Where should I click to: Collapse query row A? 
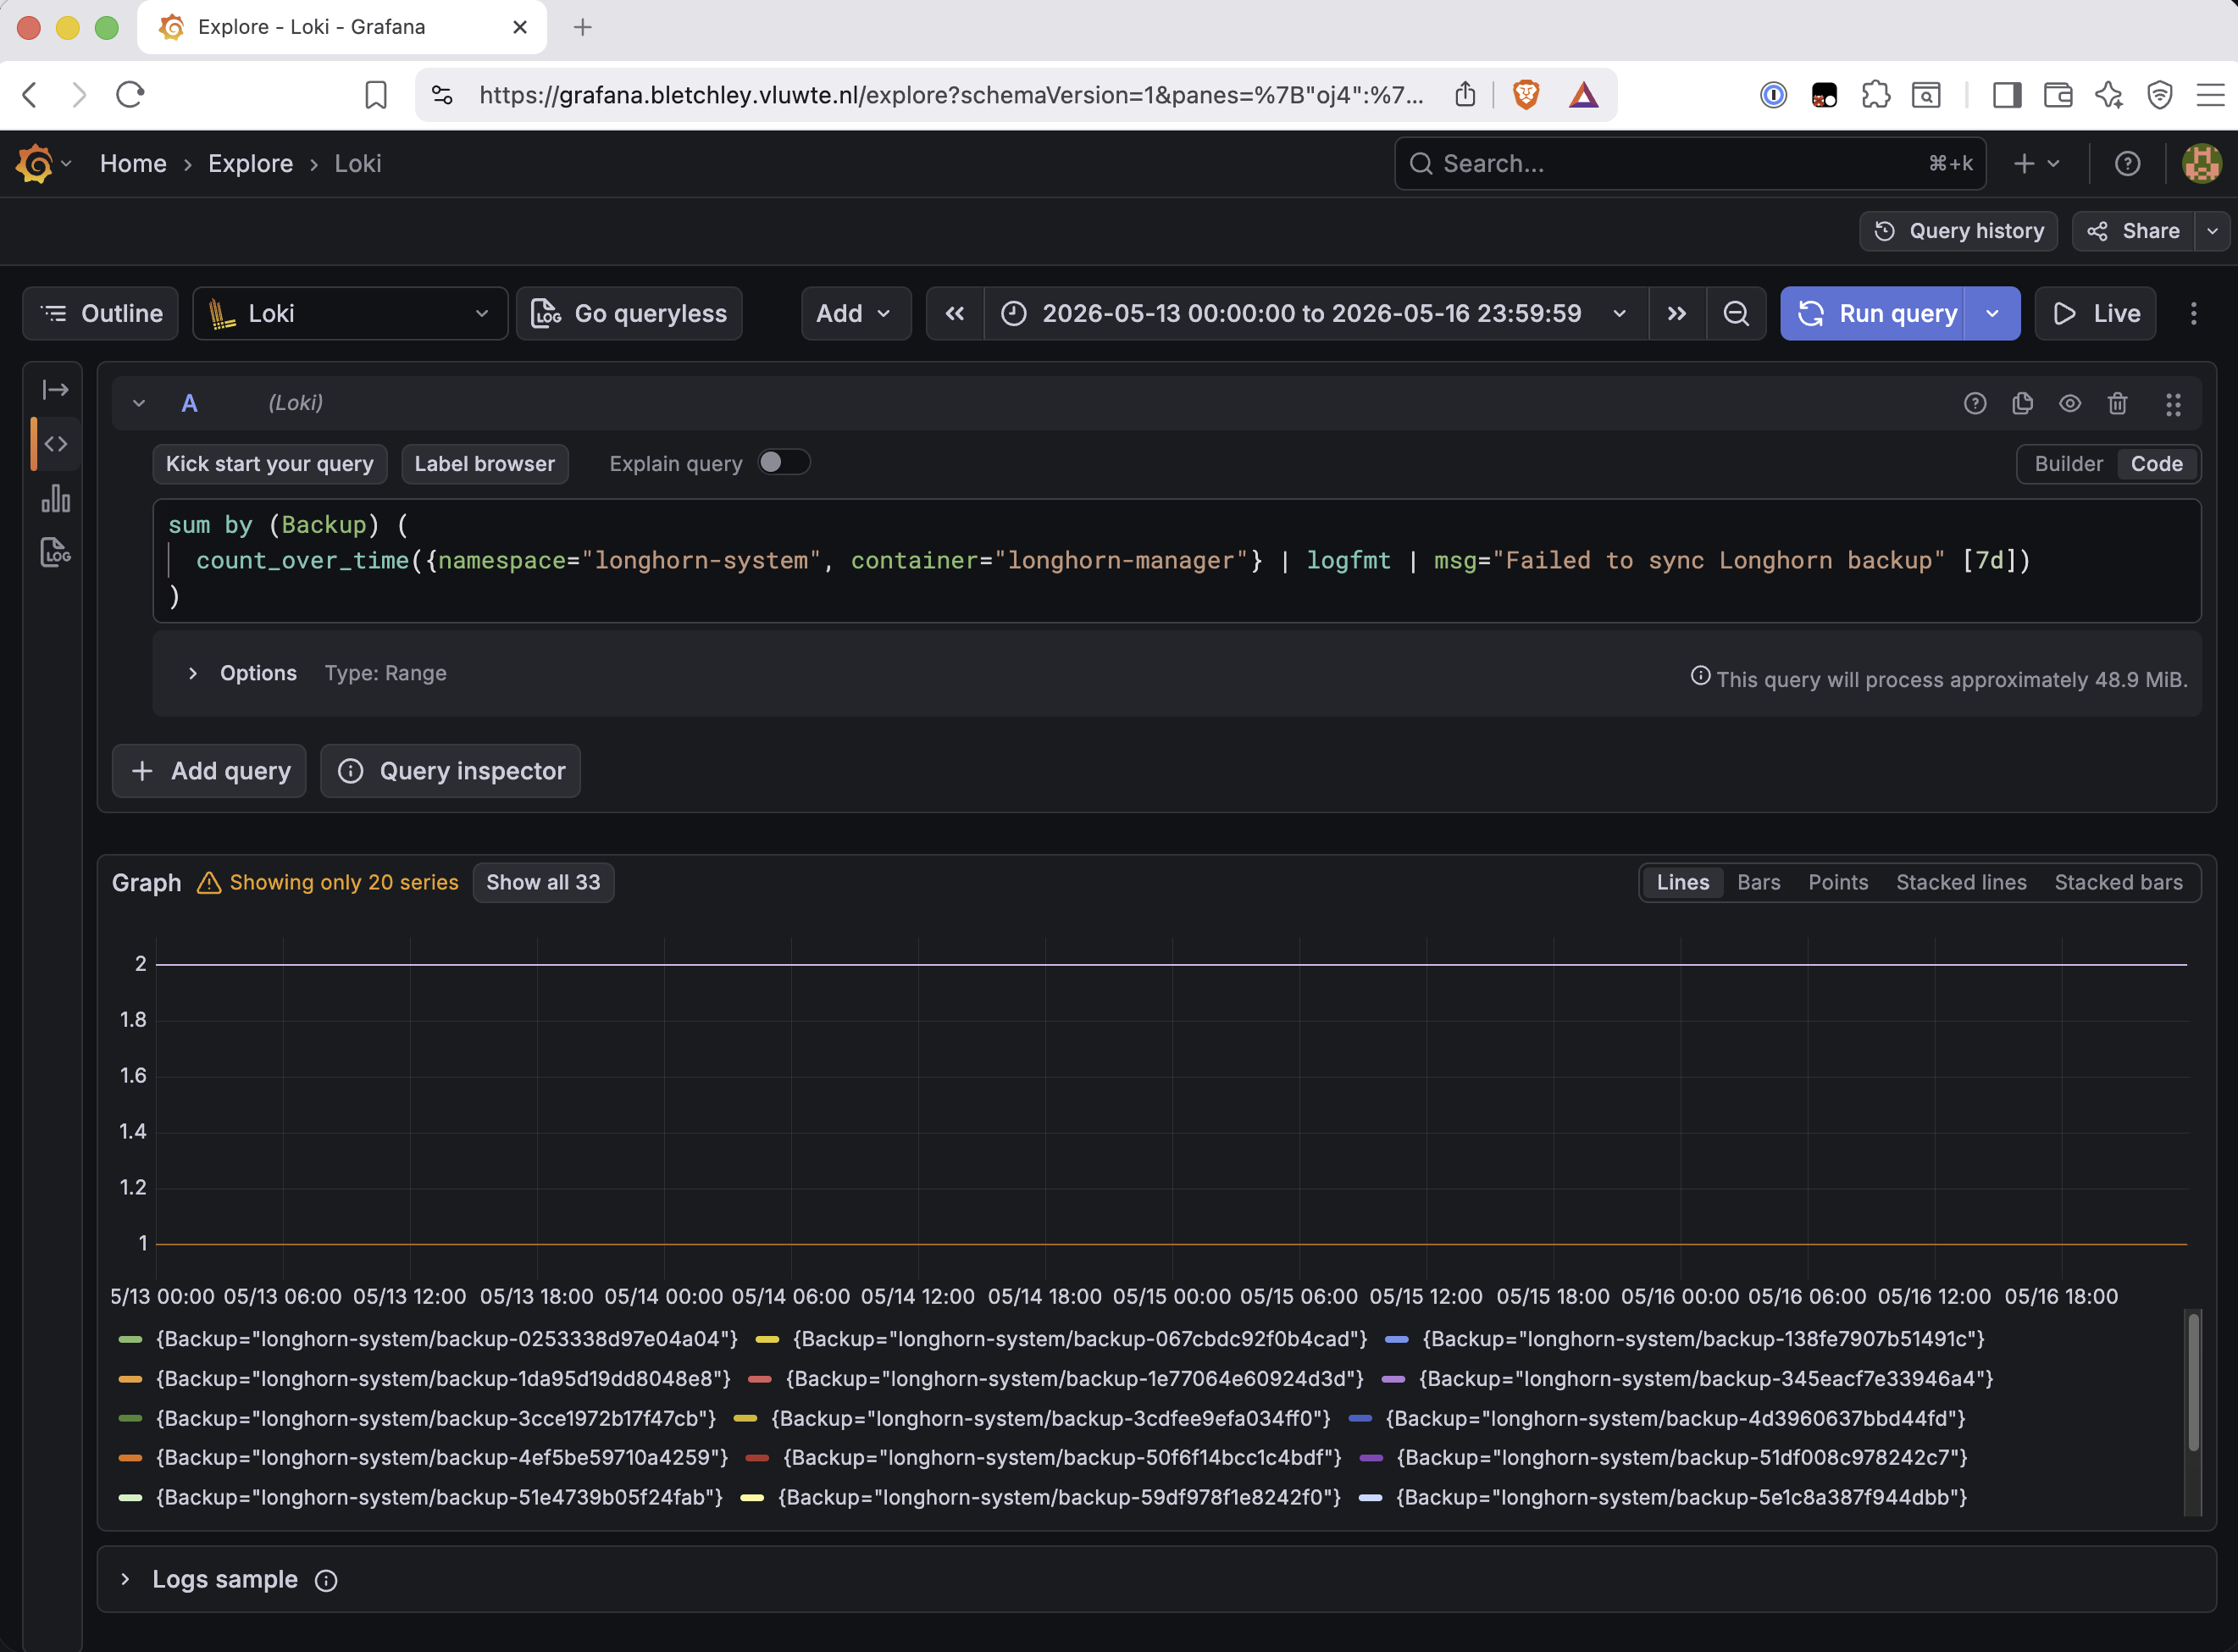point(139,403)
